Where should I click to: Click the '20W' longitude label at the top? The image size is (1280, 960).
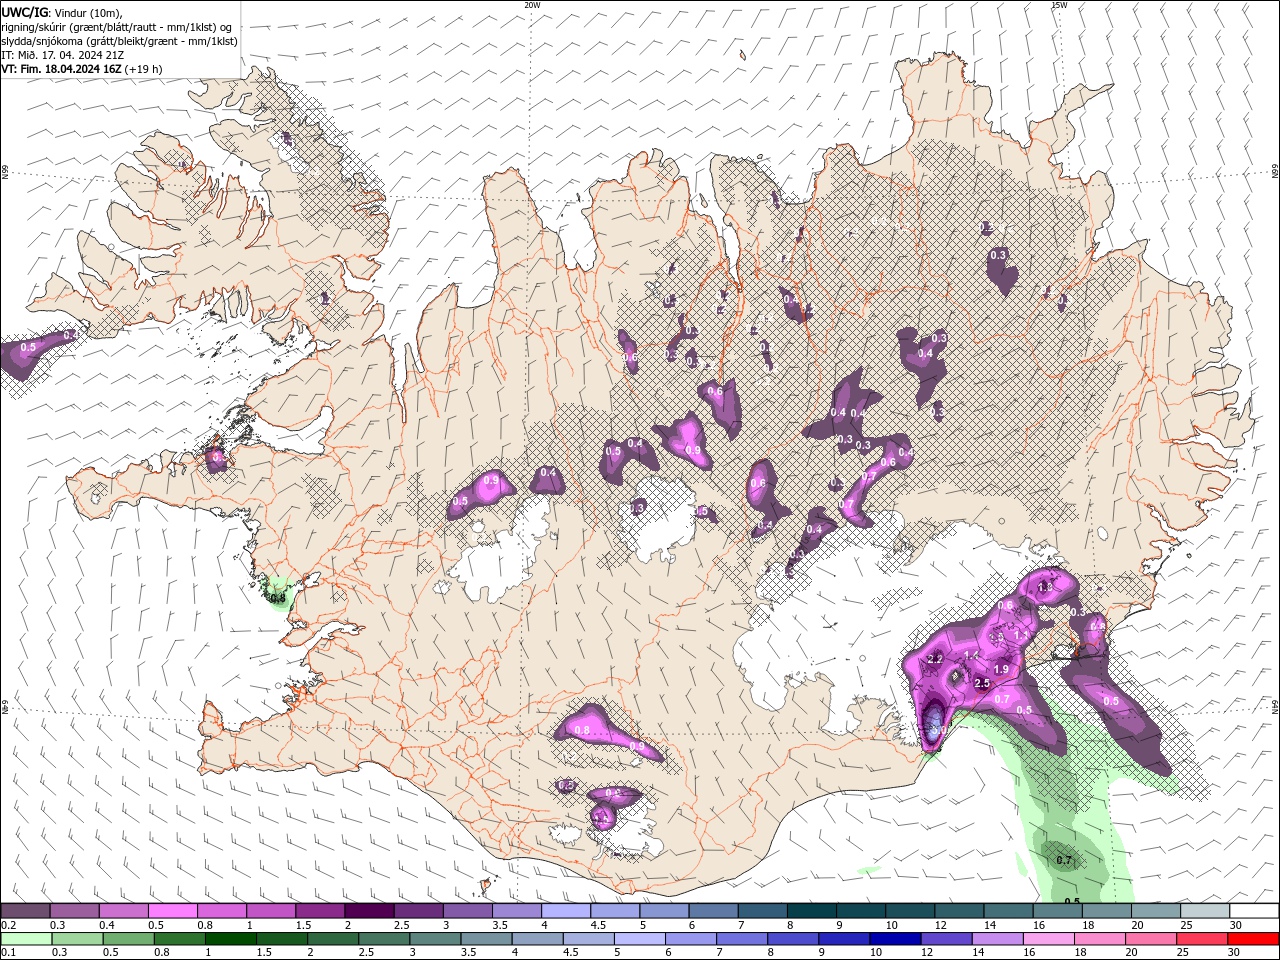532,5
